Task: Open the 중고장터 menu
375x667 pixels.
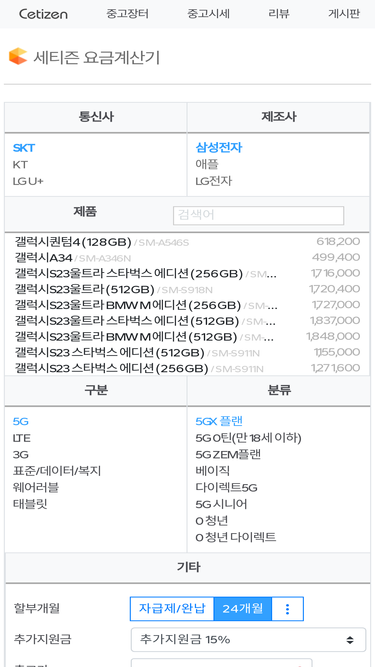Action: click(x=128, y=14)
